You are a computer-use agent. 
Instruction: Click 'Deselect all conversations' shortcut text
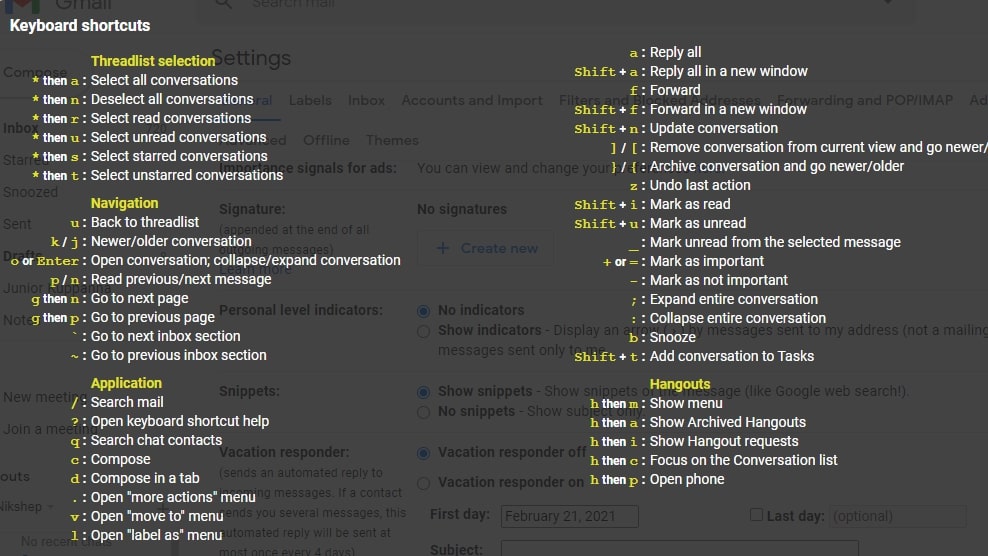pos(172,99)
